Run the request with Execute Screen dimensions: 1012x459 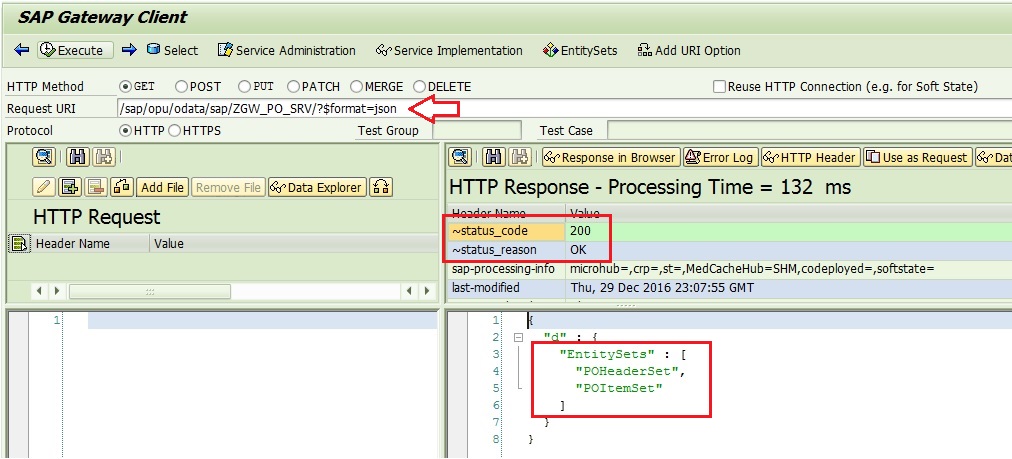pos(75,50)
